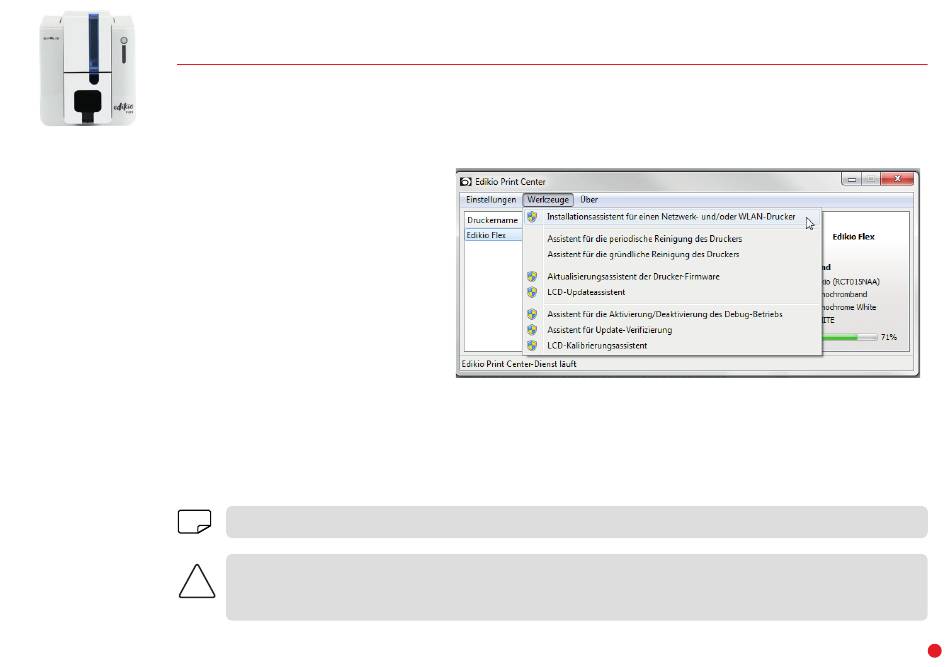Choose Assistent für die gründliche Reinigung des Druckers
The width and height of the screenshot is (950, 667).
click(x=643, y=255)
